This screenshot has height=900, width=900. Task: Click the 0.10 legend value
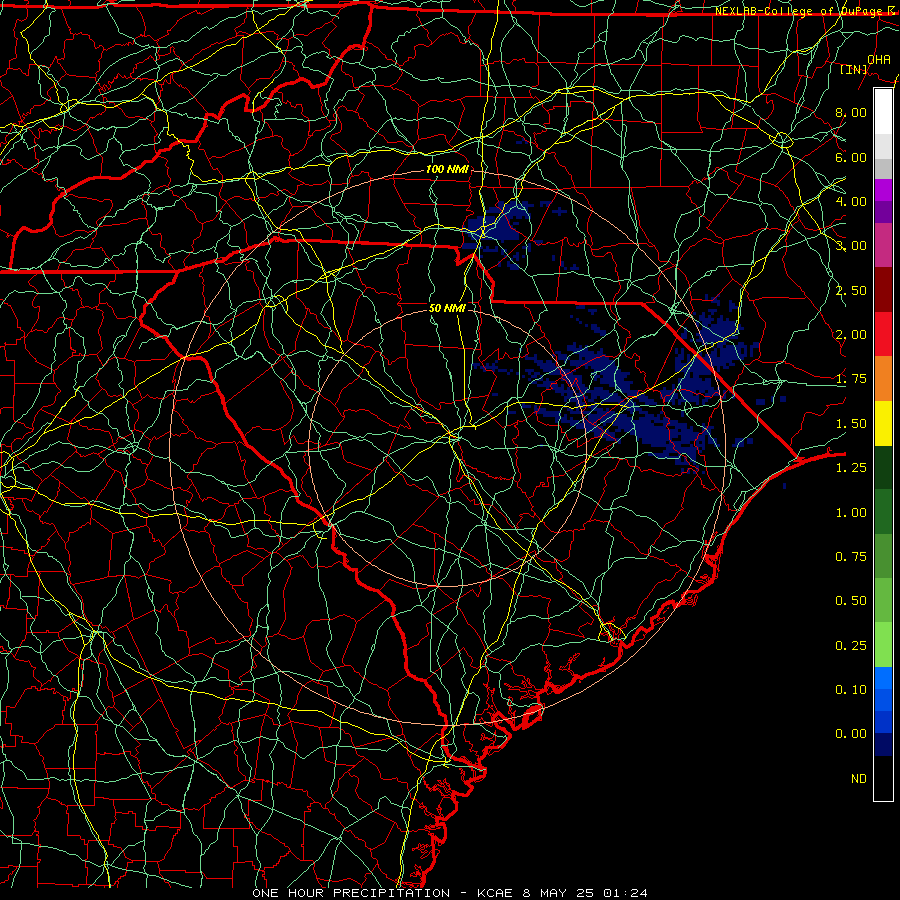click(851, 690)
